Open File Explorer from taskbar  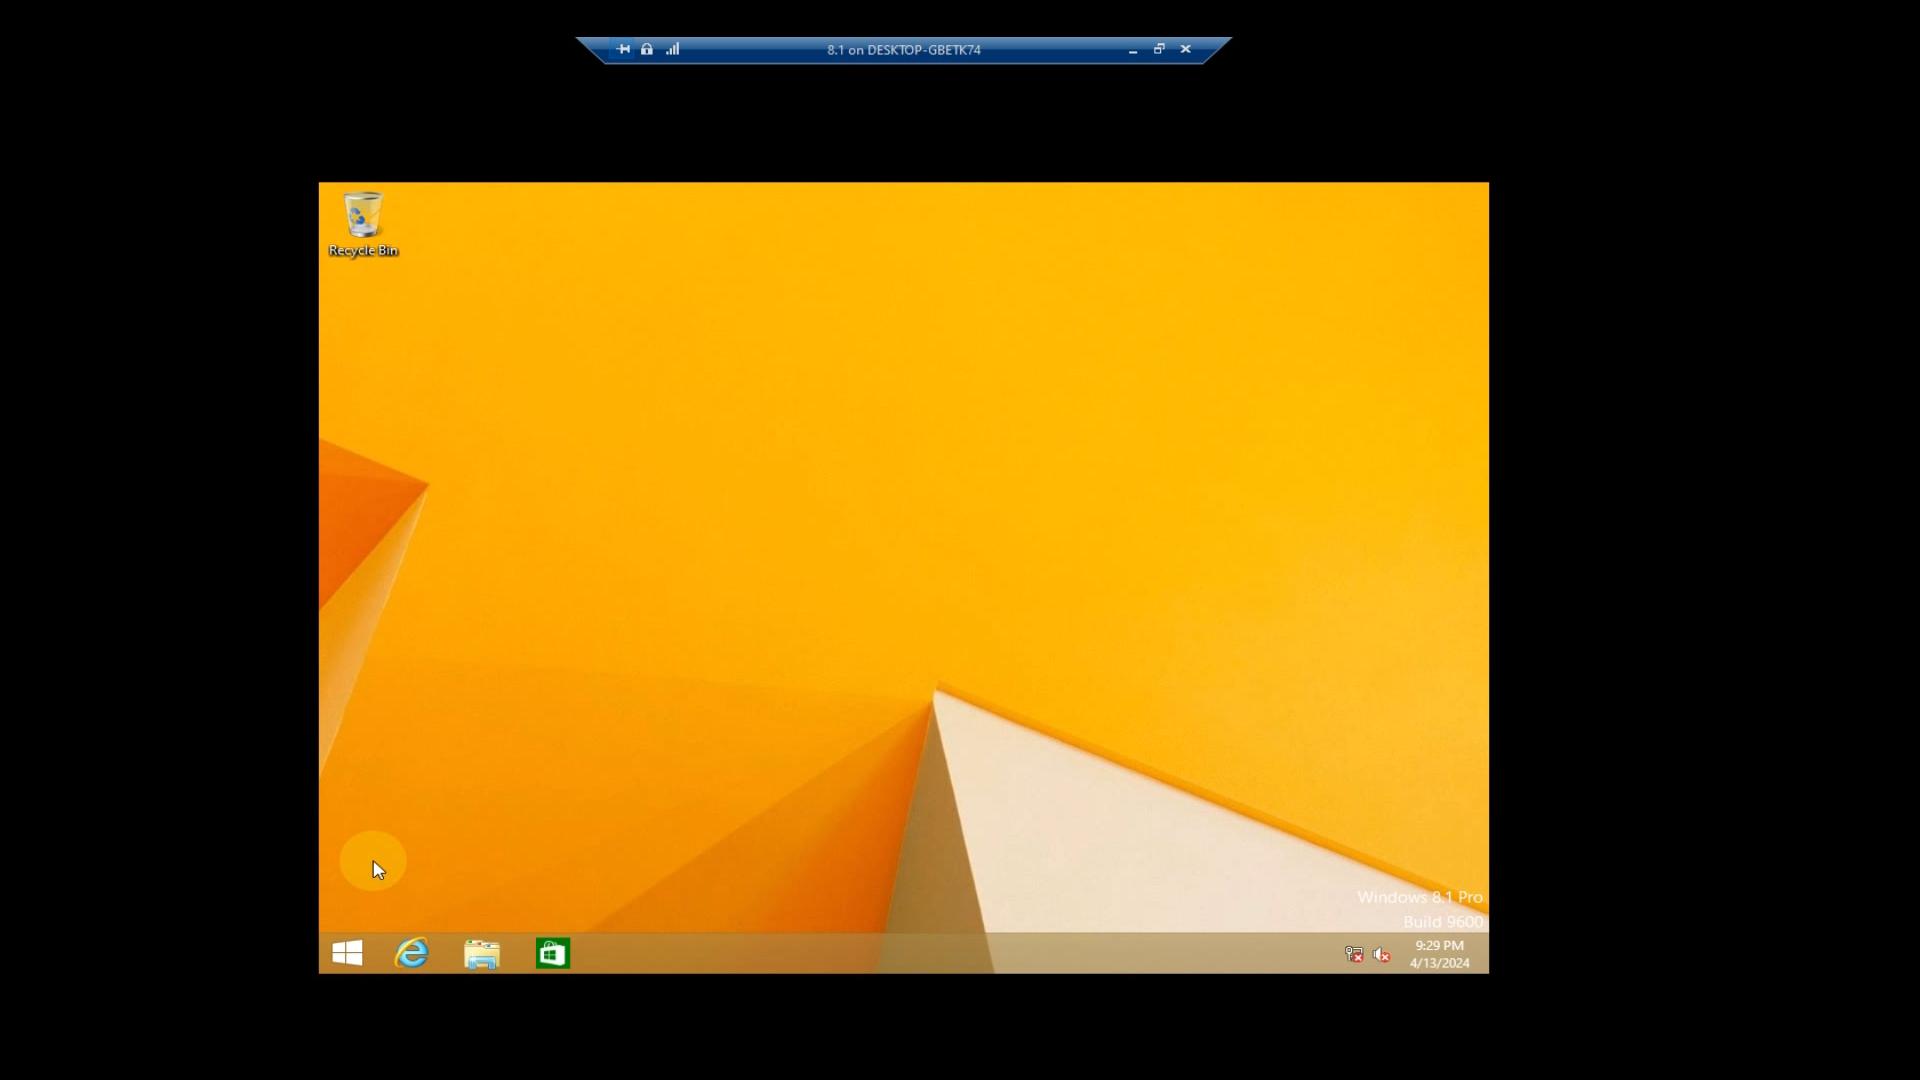pos(482,953)
